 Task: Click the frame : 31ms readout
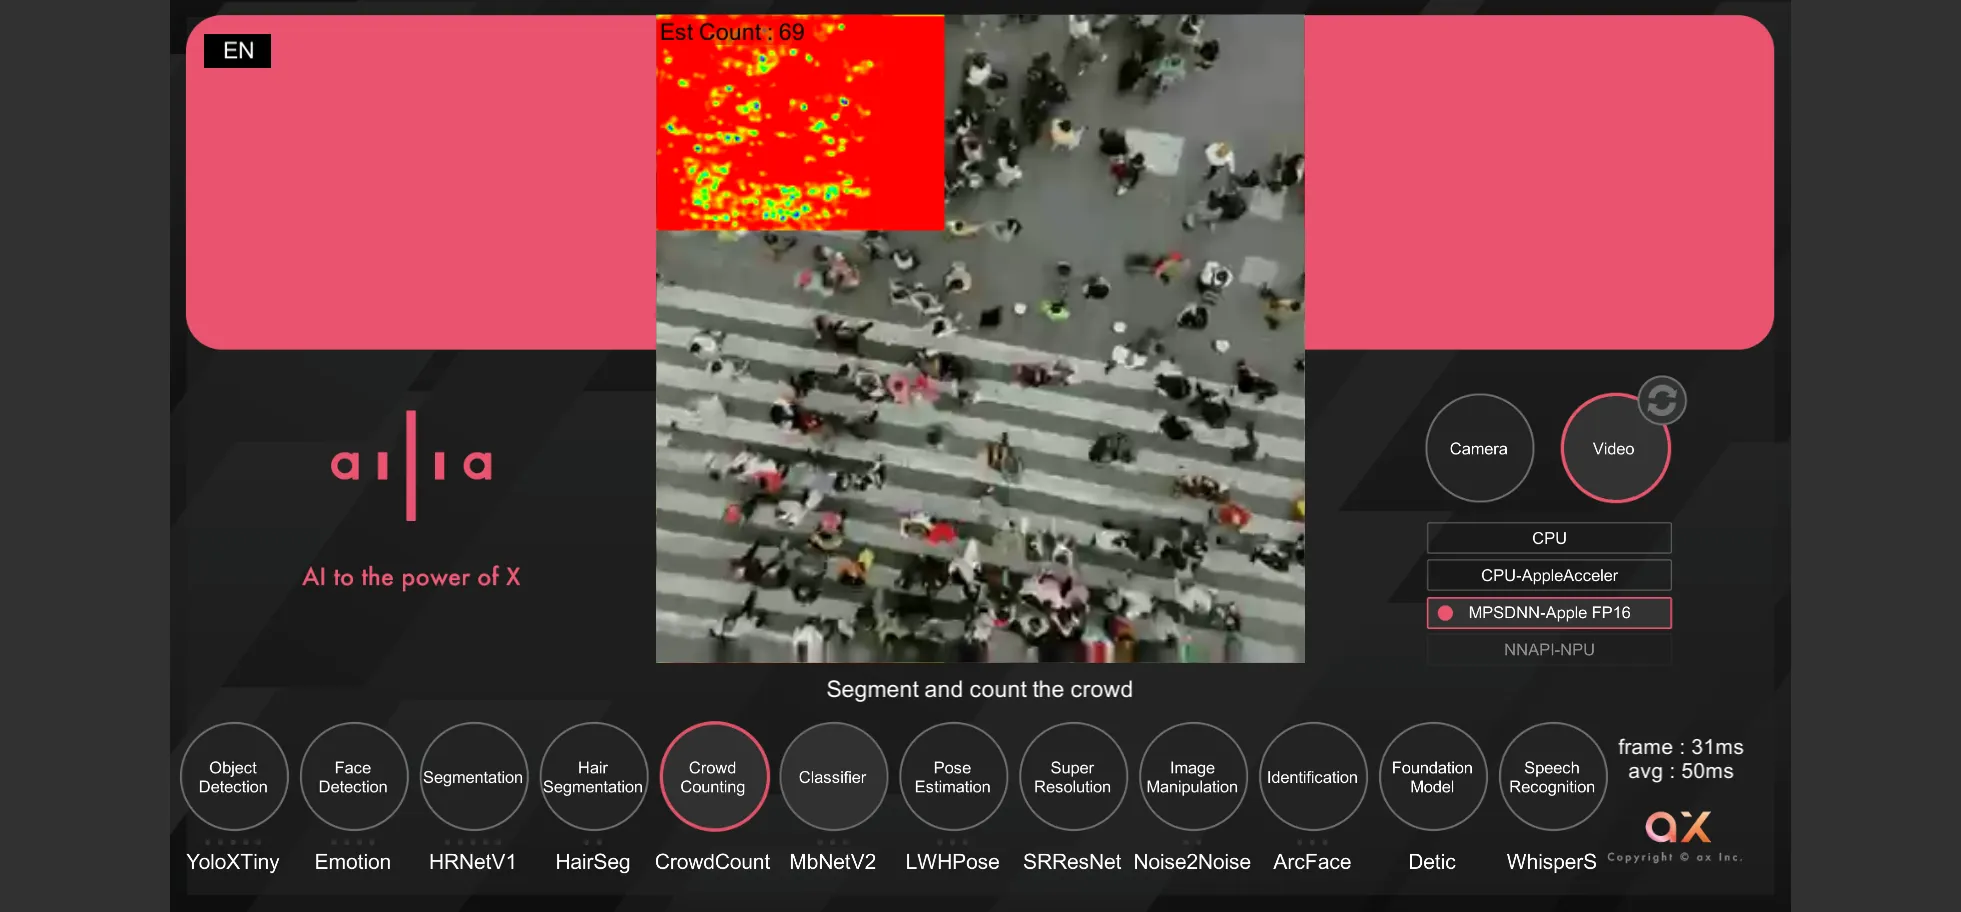[x=1681, y=747]
